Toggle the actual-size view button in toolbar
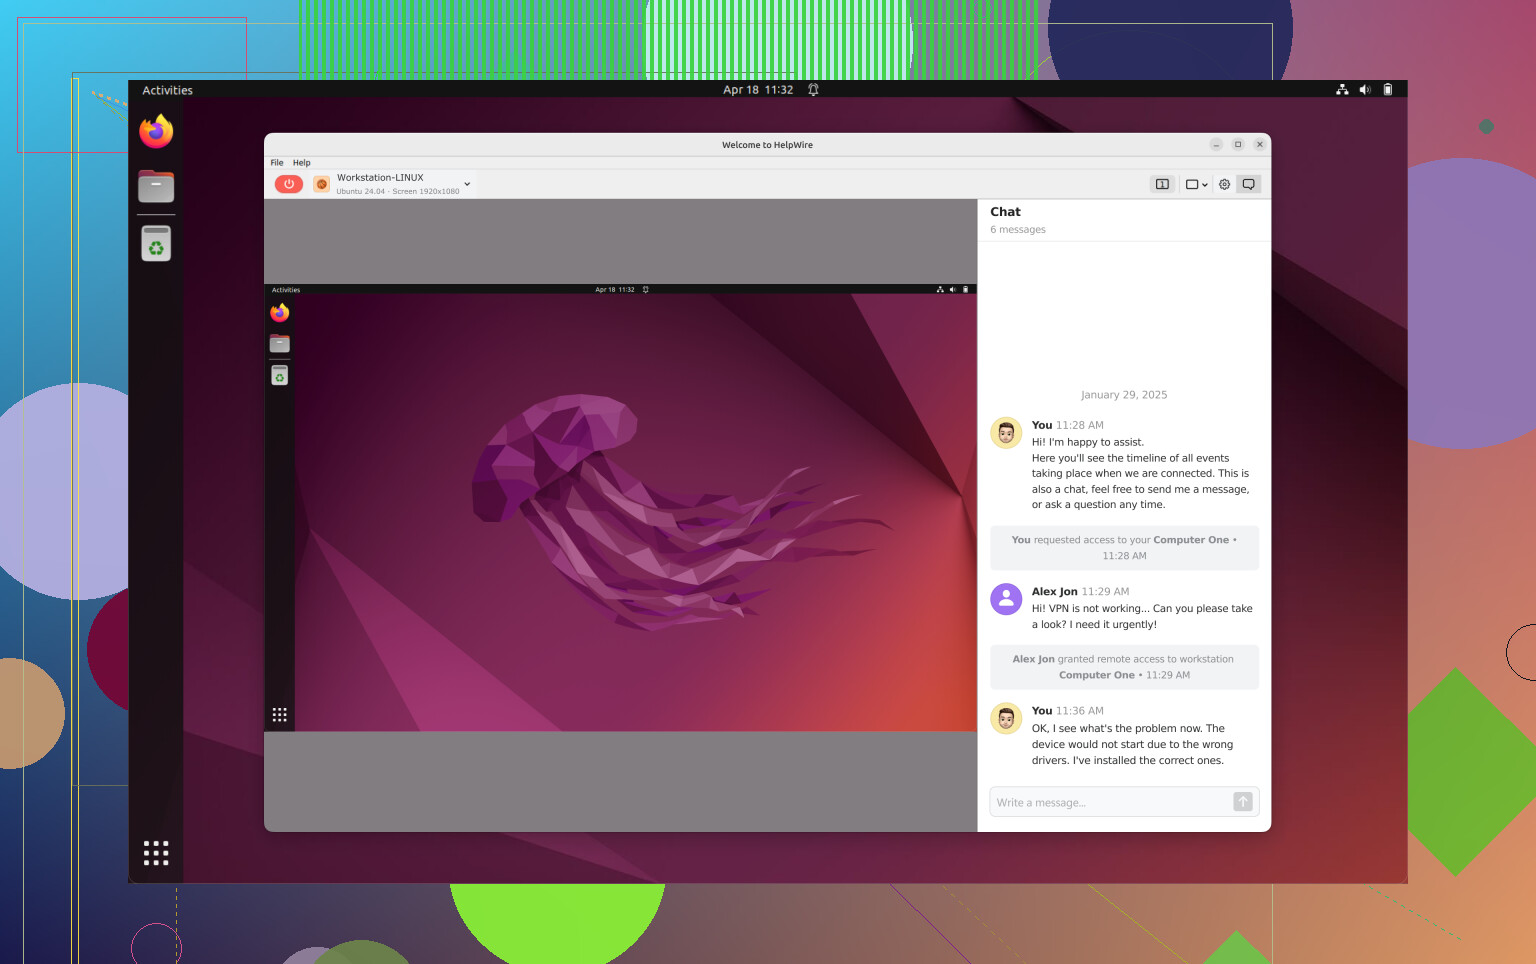This screenshot has height=964, width=1536. (x=1162, y=184)
